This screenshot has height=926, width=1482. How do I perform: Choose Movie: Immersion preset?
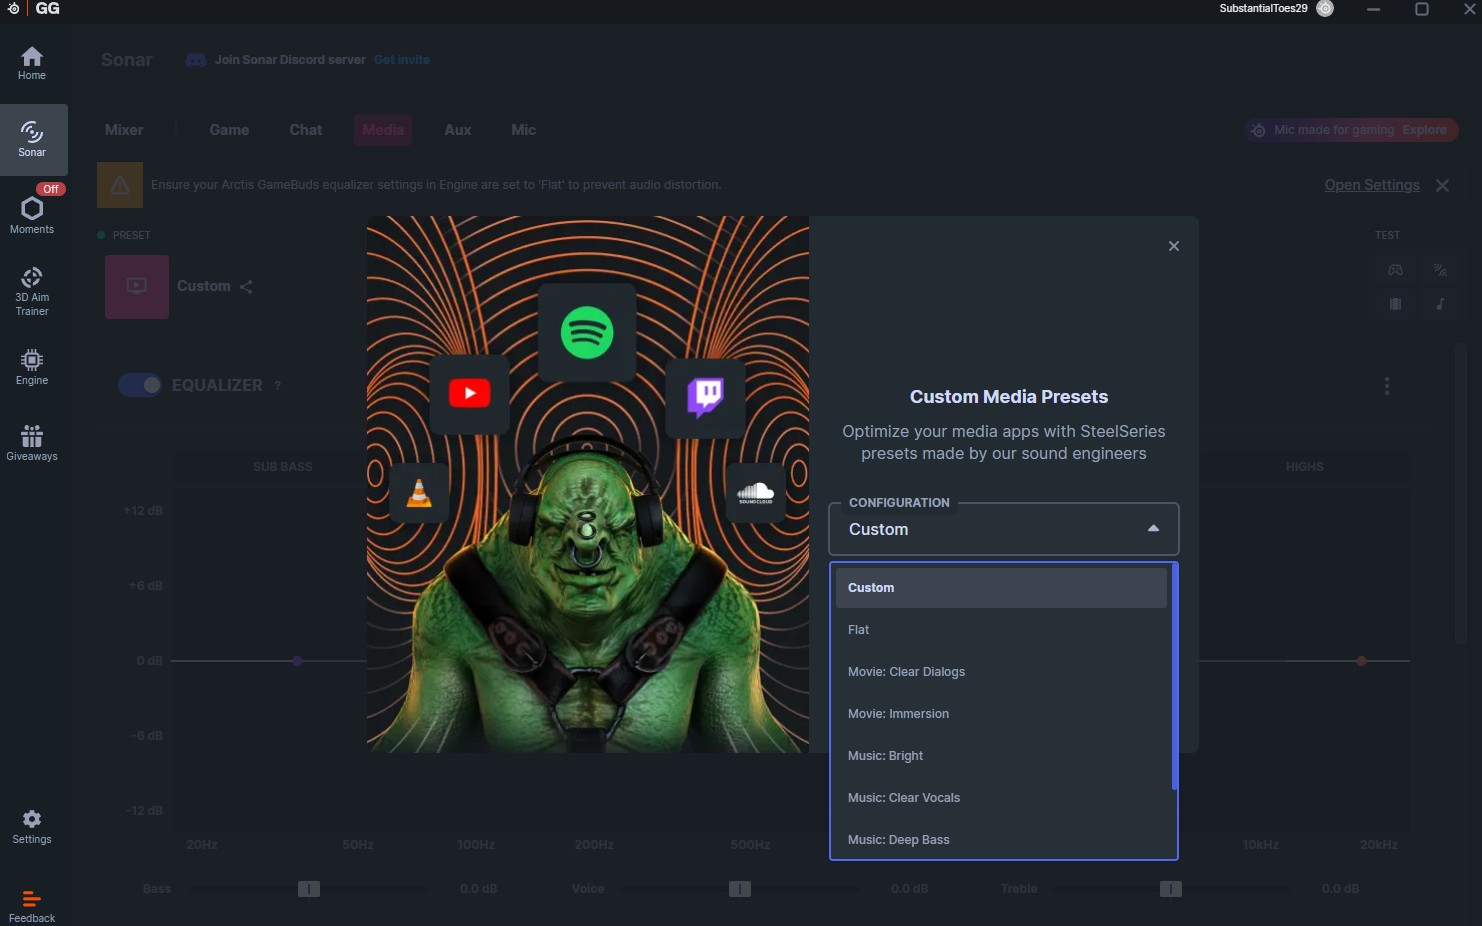pos(1001,714)
